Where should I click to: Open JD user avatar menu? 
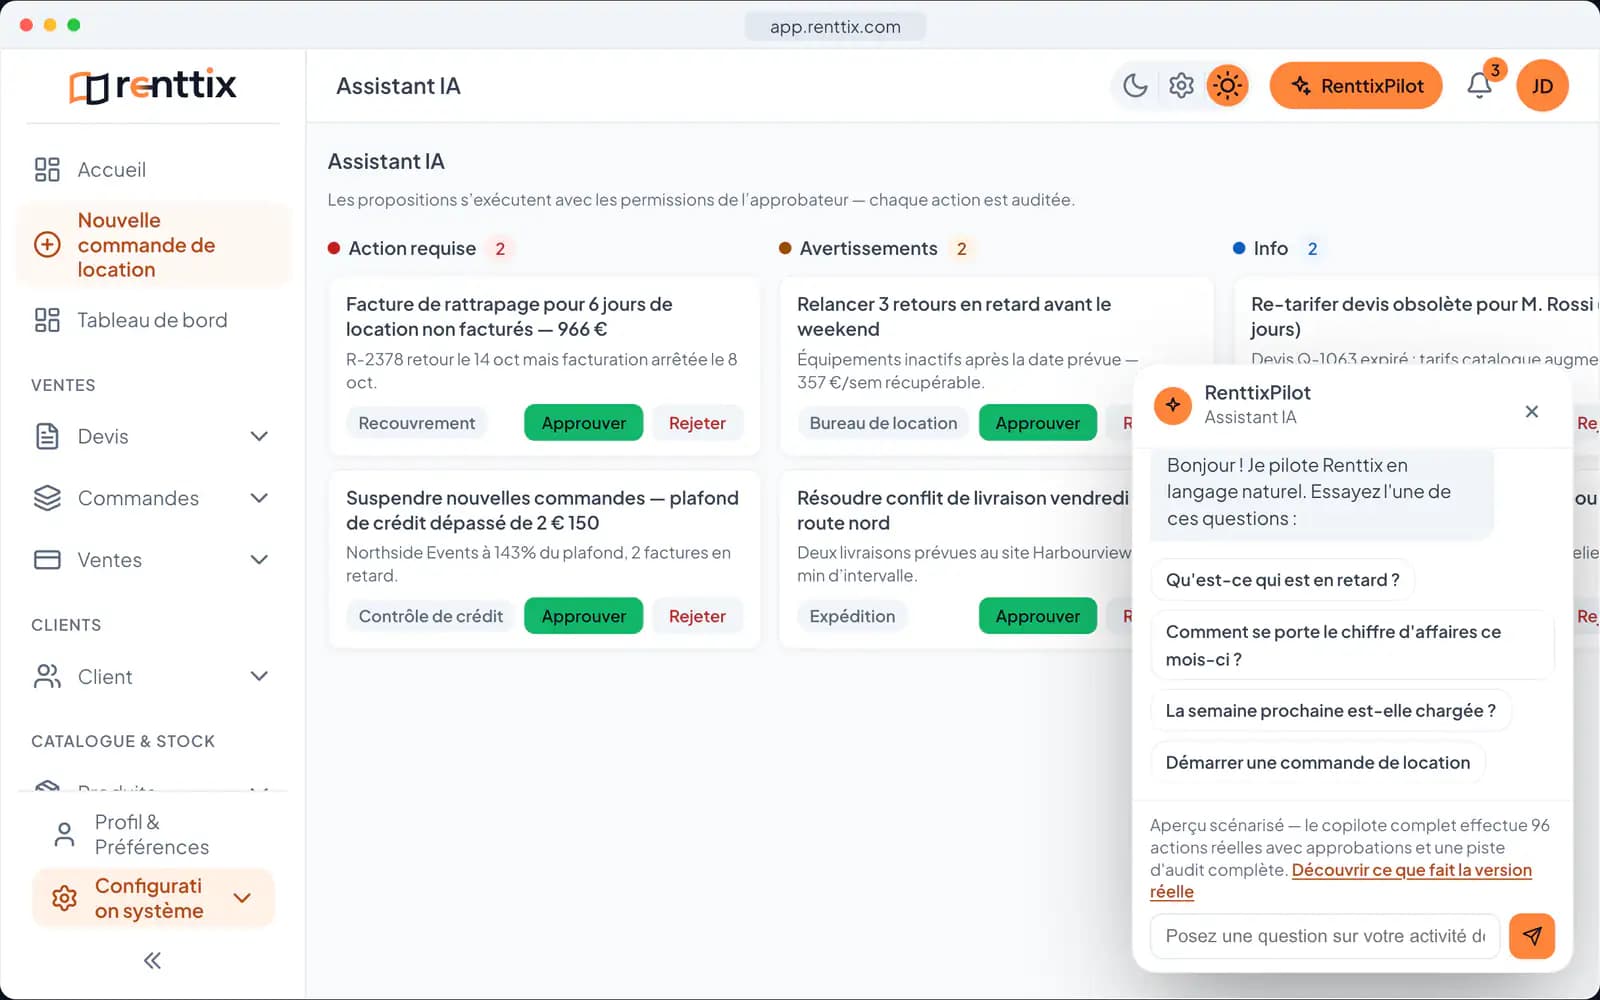tap(1542, 86)
